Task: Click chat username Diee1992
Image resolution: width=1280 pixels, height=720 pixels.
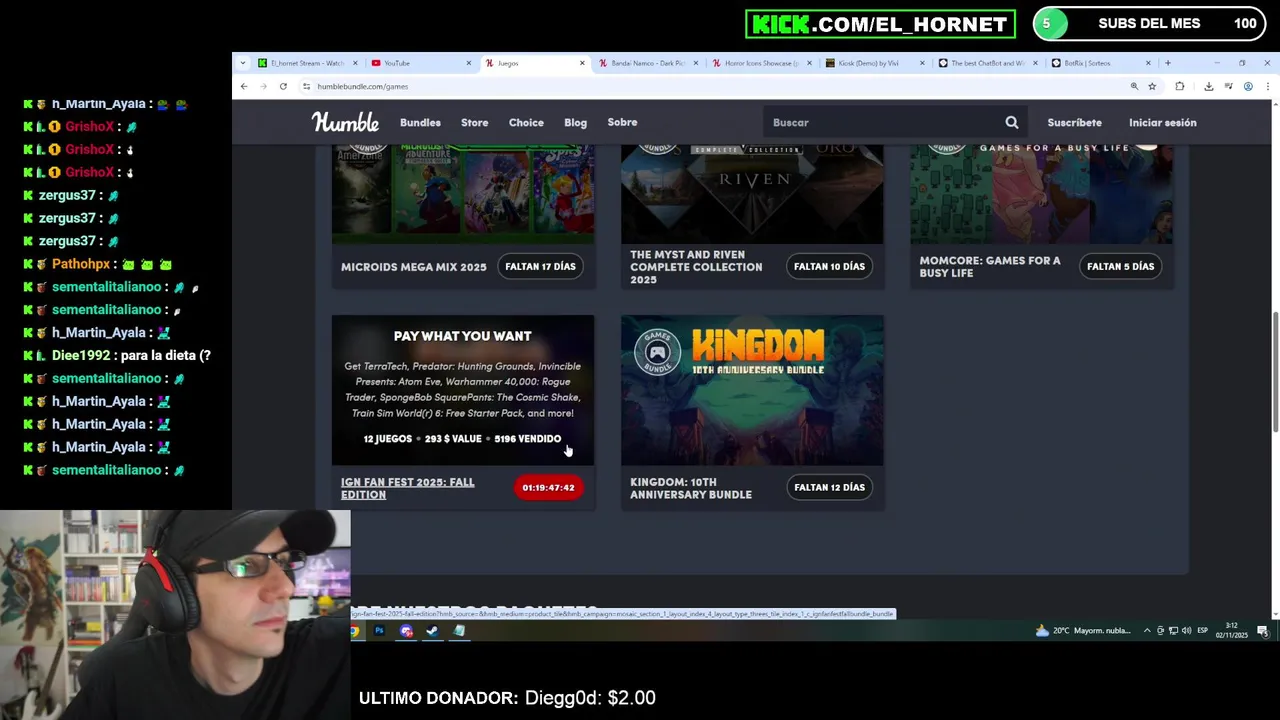Action: point(81,356)
